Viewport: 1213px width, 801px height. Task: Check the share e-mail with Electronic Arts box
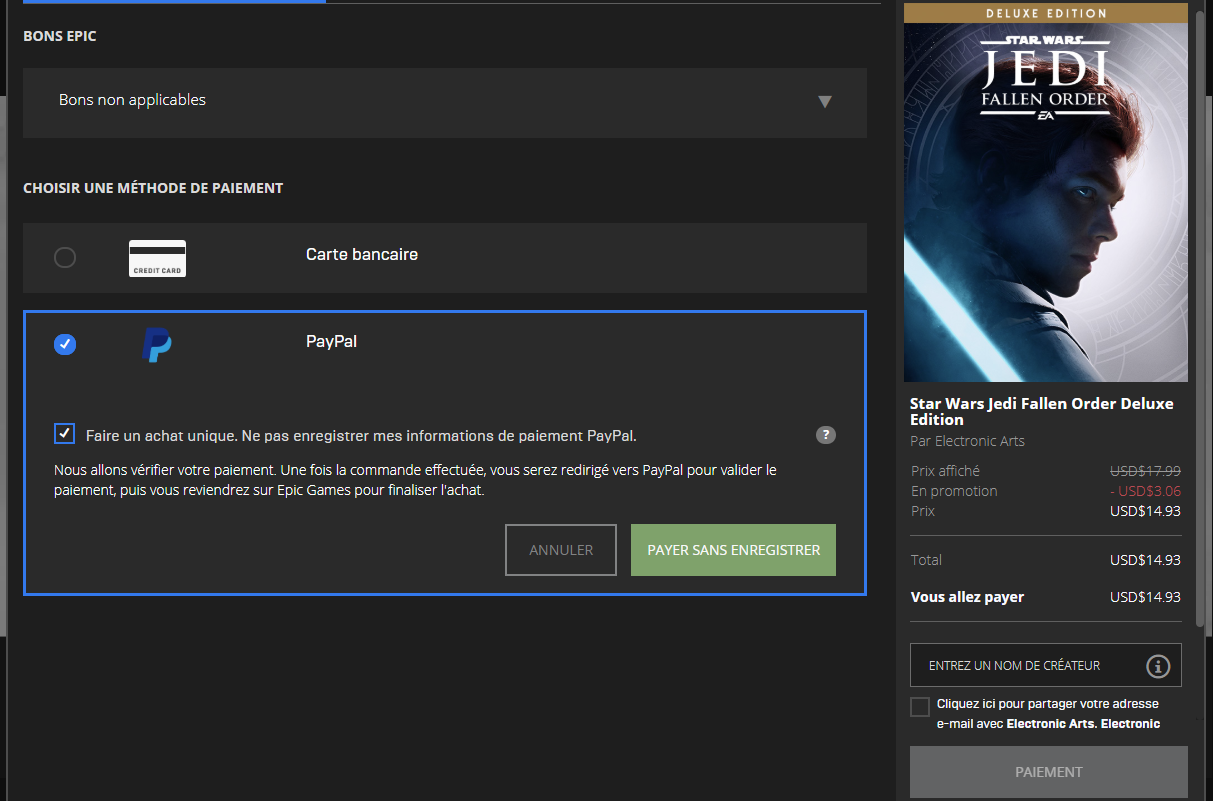coord(920,707)
